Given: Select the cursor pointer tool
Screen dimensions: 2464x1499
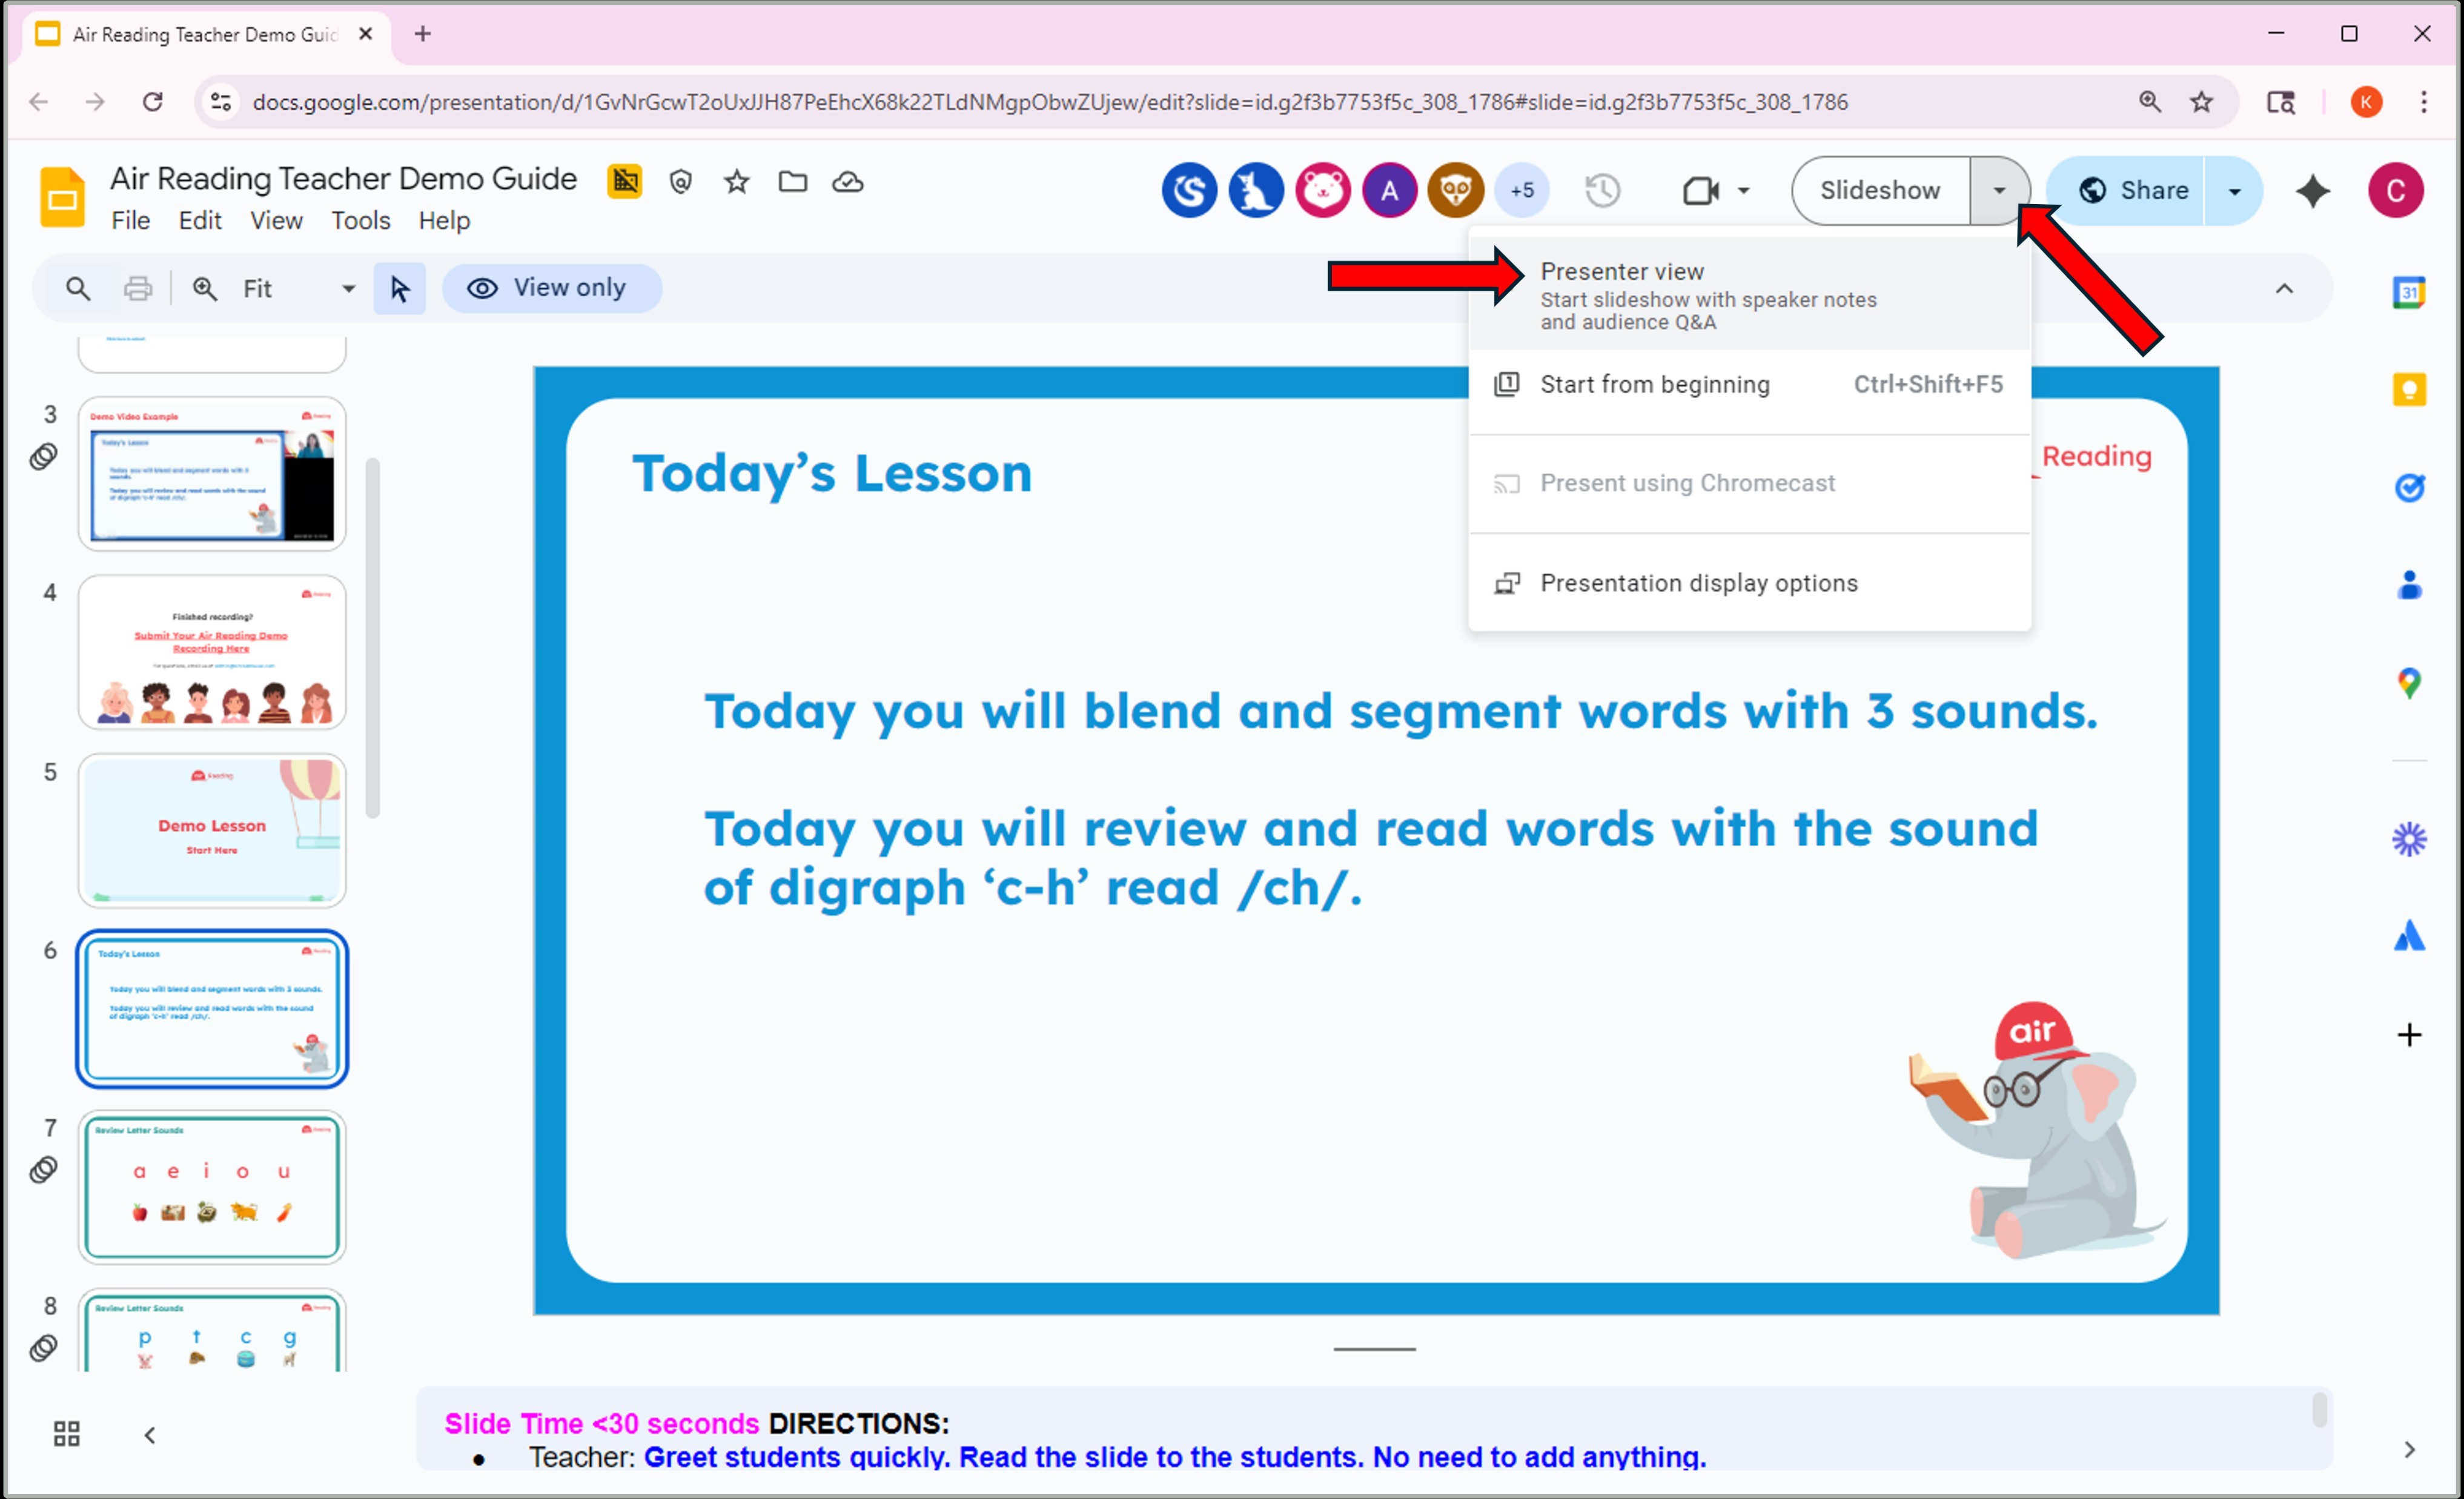Looking at the screenshot, I should (x=399, y=289).
